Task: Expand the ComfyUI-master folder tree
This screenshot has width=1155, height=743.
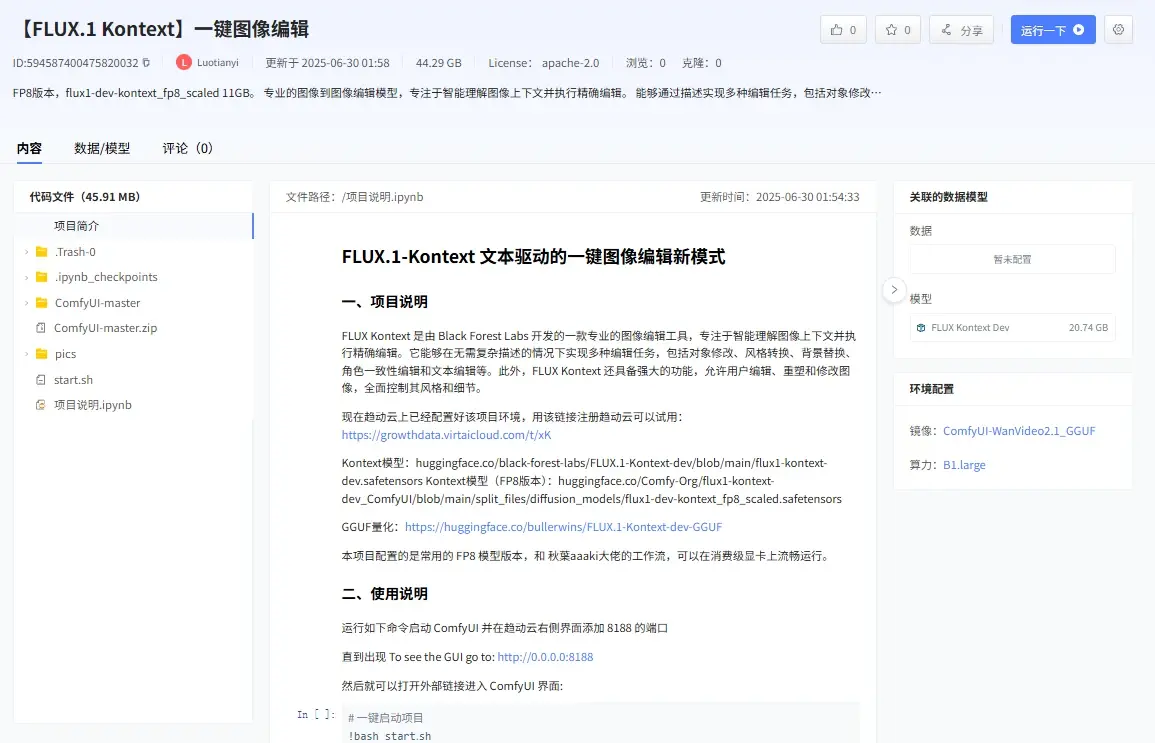Action: 27,303
